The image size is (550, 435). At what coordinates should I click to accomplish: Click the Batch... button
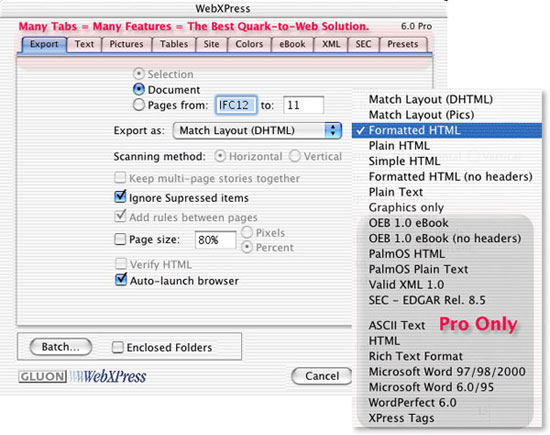[x=61, y=347]
